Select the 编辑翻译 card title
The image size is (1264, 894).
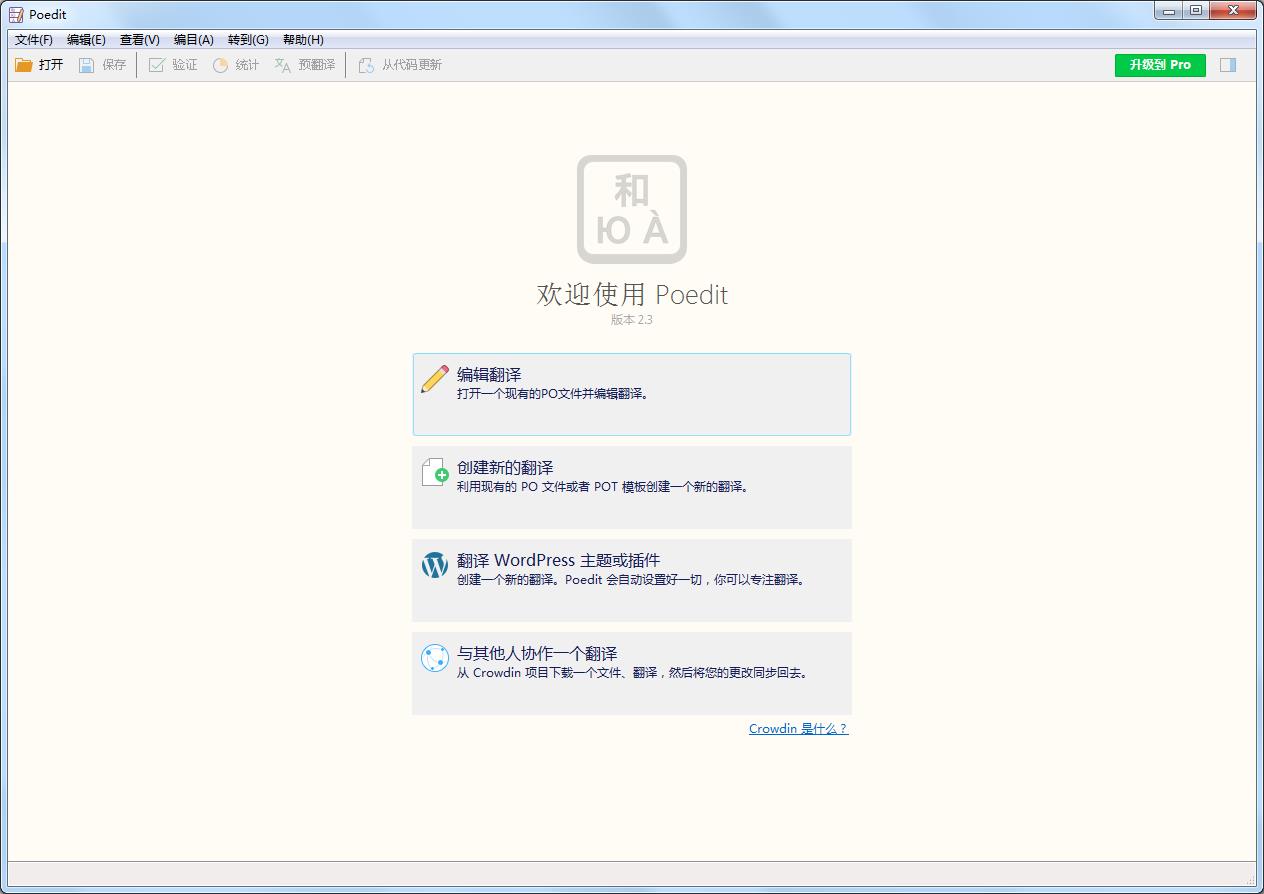tap(489, 375)
